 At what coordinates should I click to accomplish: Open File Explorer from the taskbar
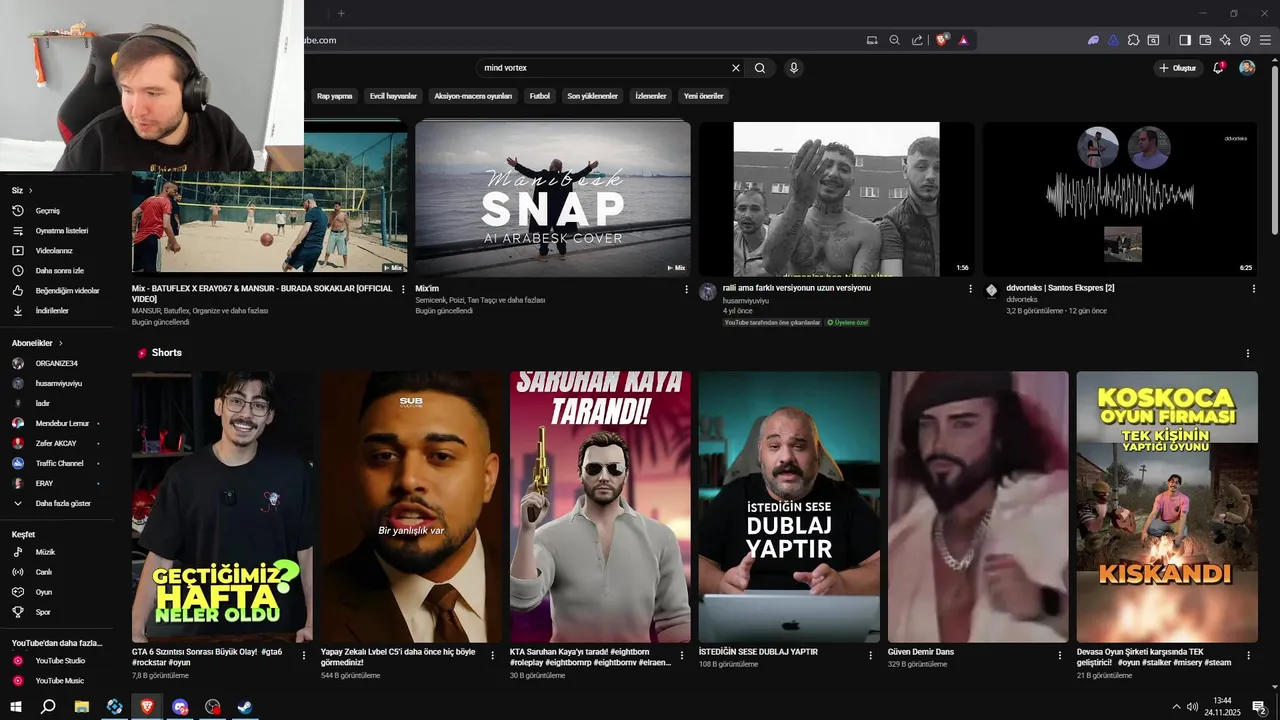(x=82, y=706)
